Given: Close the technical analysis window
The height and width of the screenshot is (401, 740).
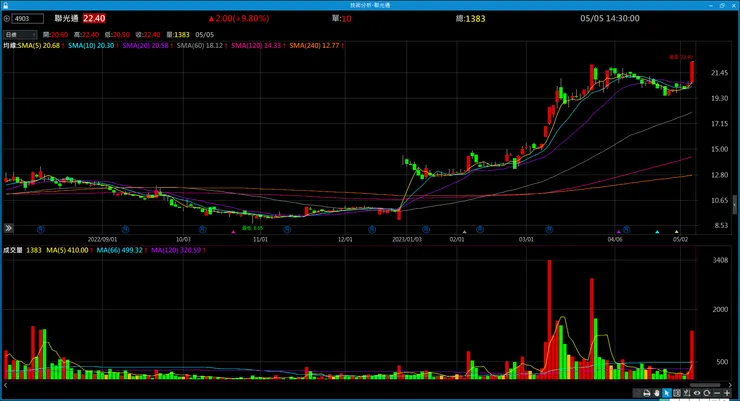Looking at the screenshot, I should [733, 5].
